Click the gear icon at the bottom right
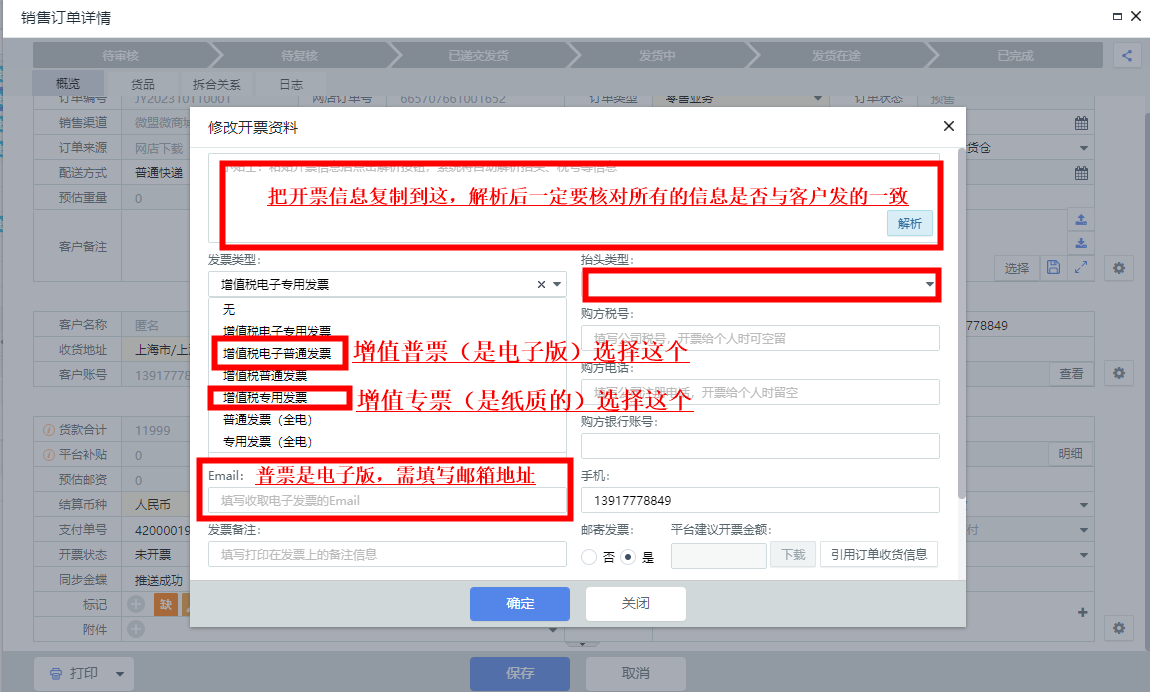Image resolution: width=1150 pixels, height=692 pixels. click(1119, 628)
